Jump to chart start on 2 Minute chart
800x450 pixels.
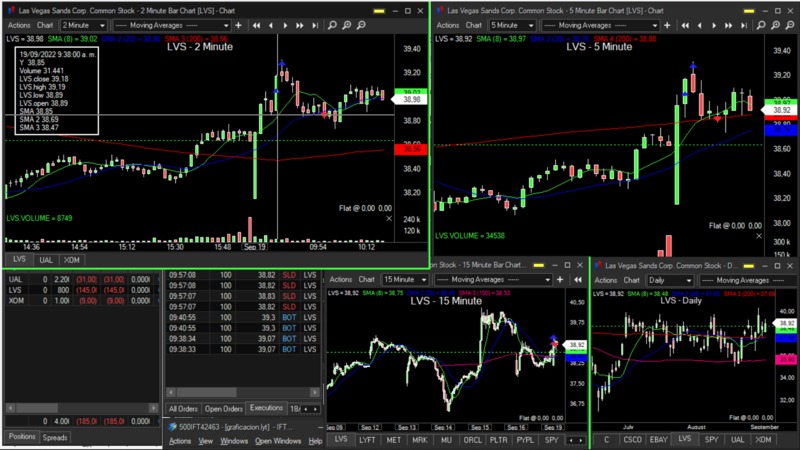click(255, 24)
